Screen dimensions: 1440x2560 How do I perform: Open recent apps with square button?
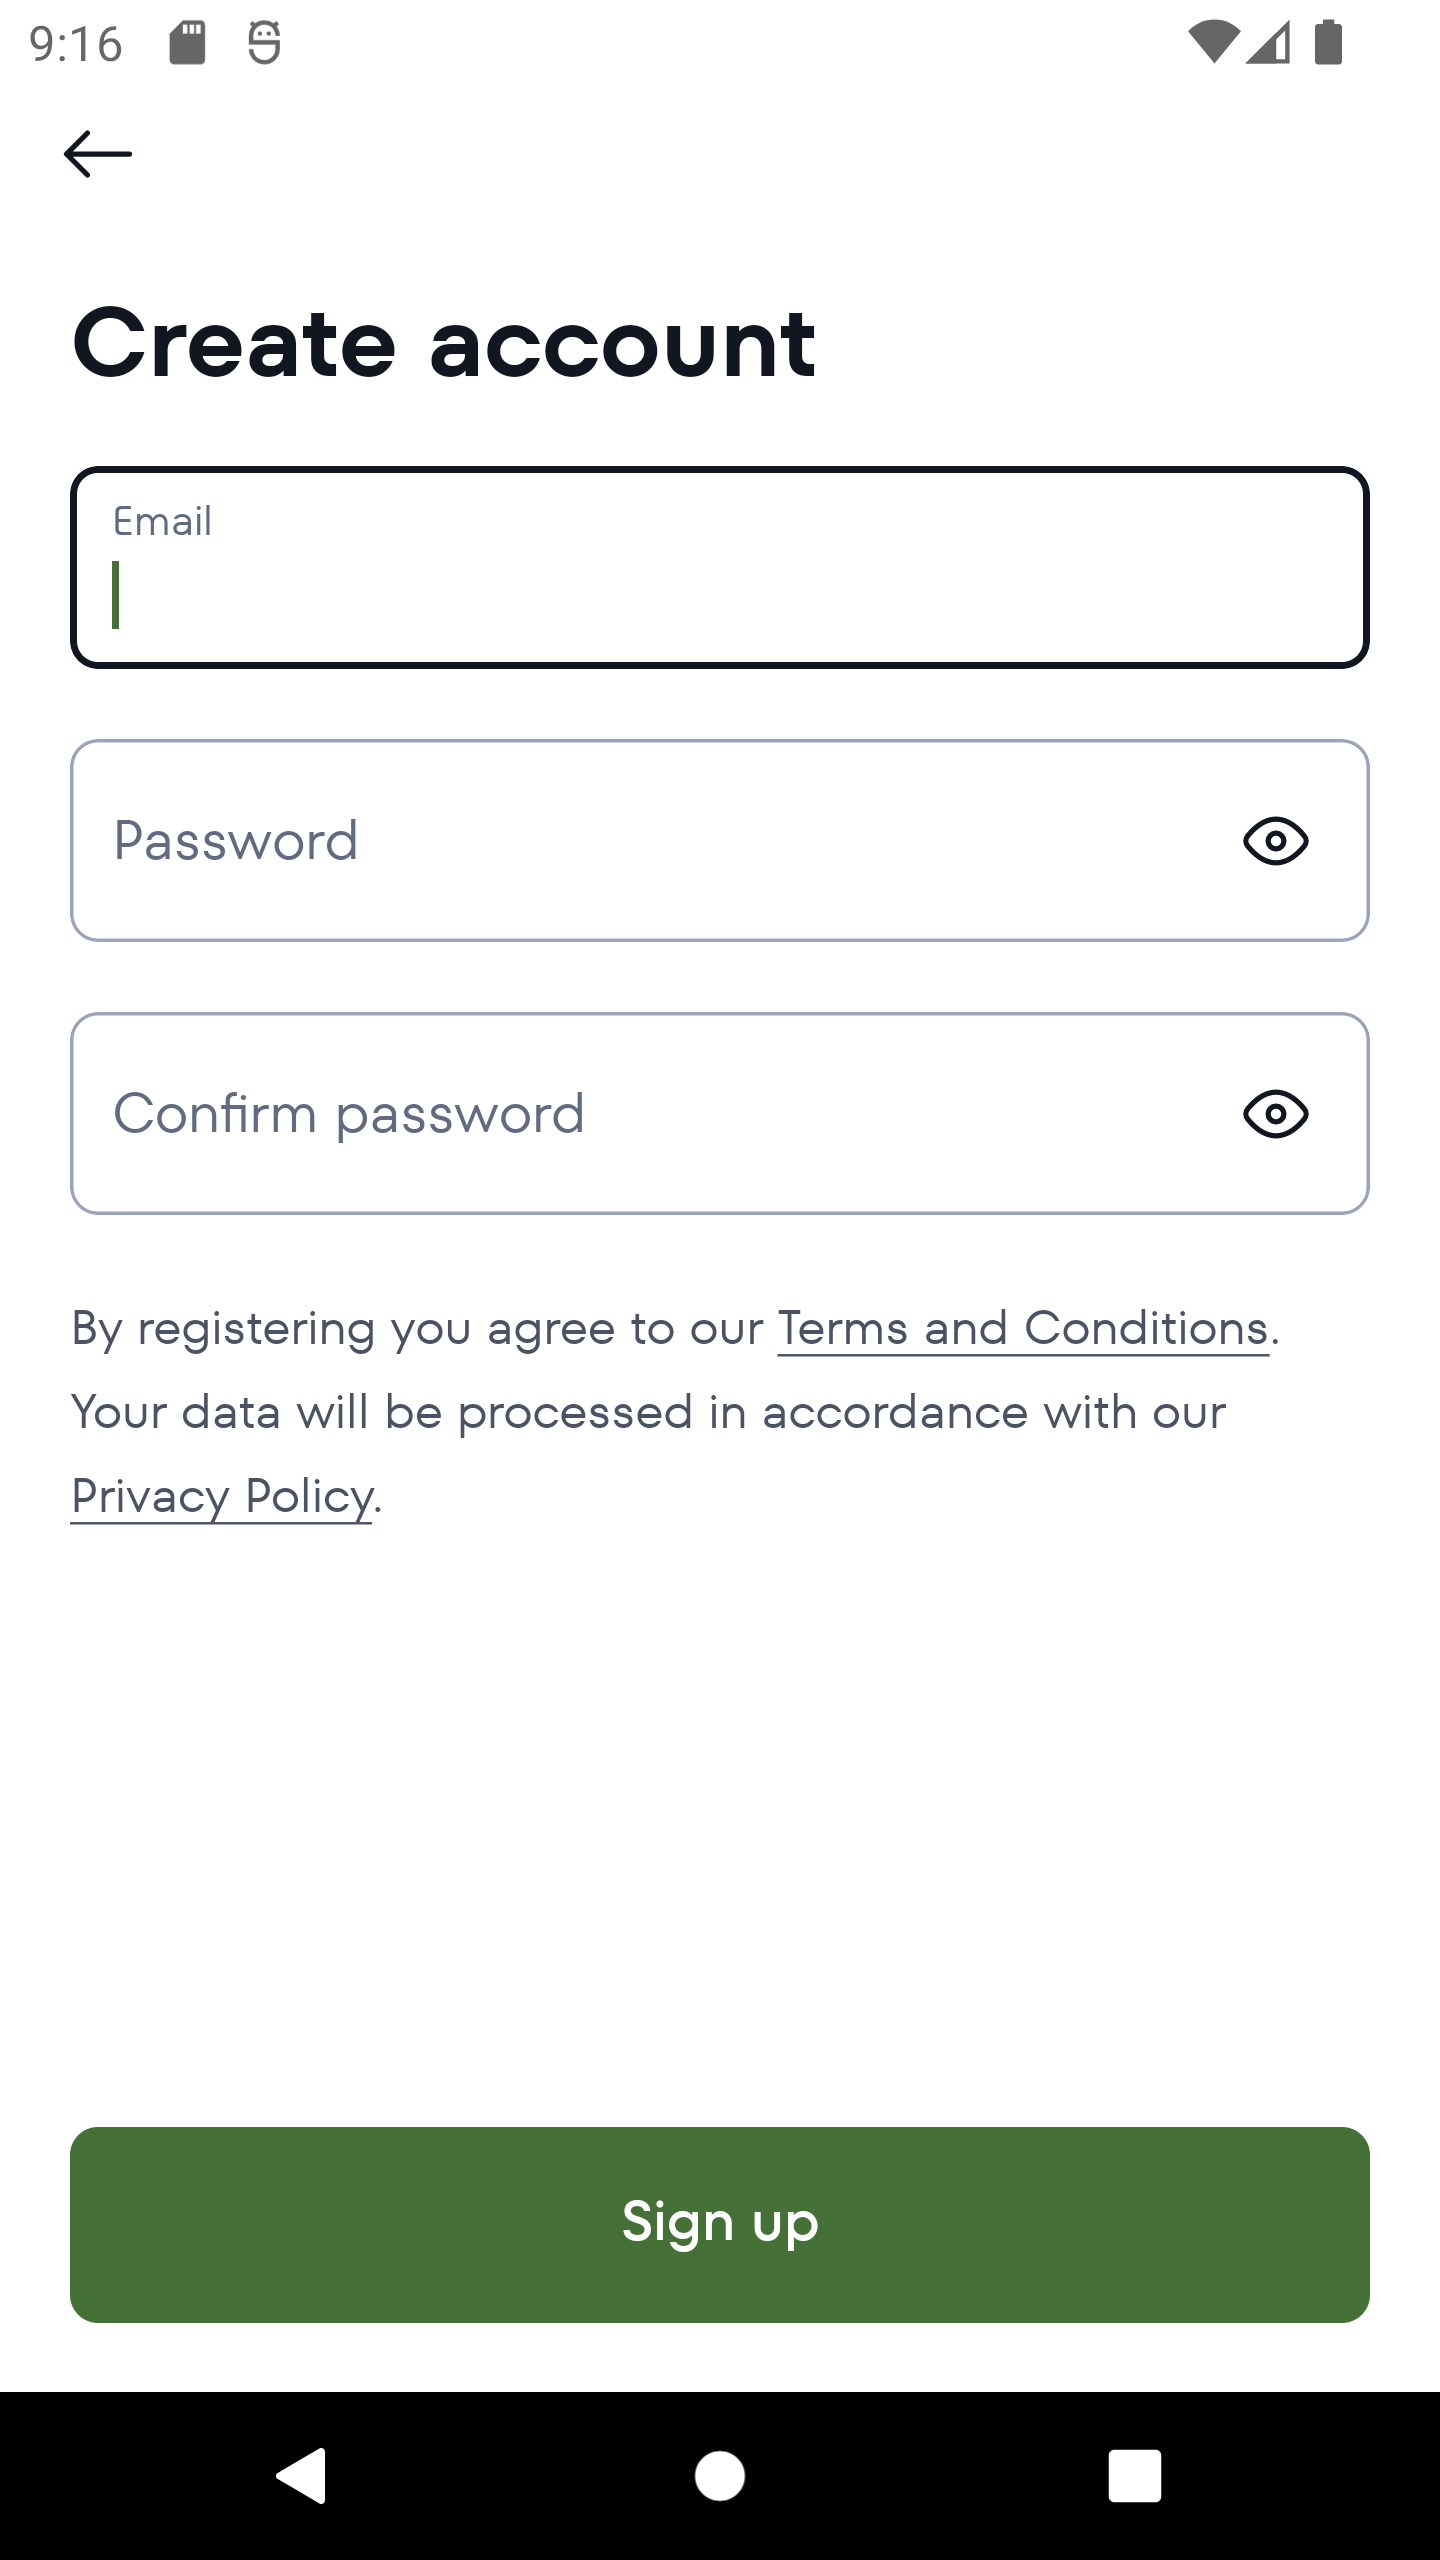[1134, 2475]
